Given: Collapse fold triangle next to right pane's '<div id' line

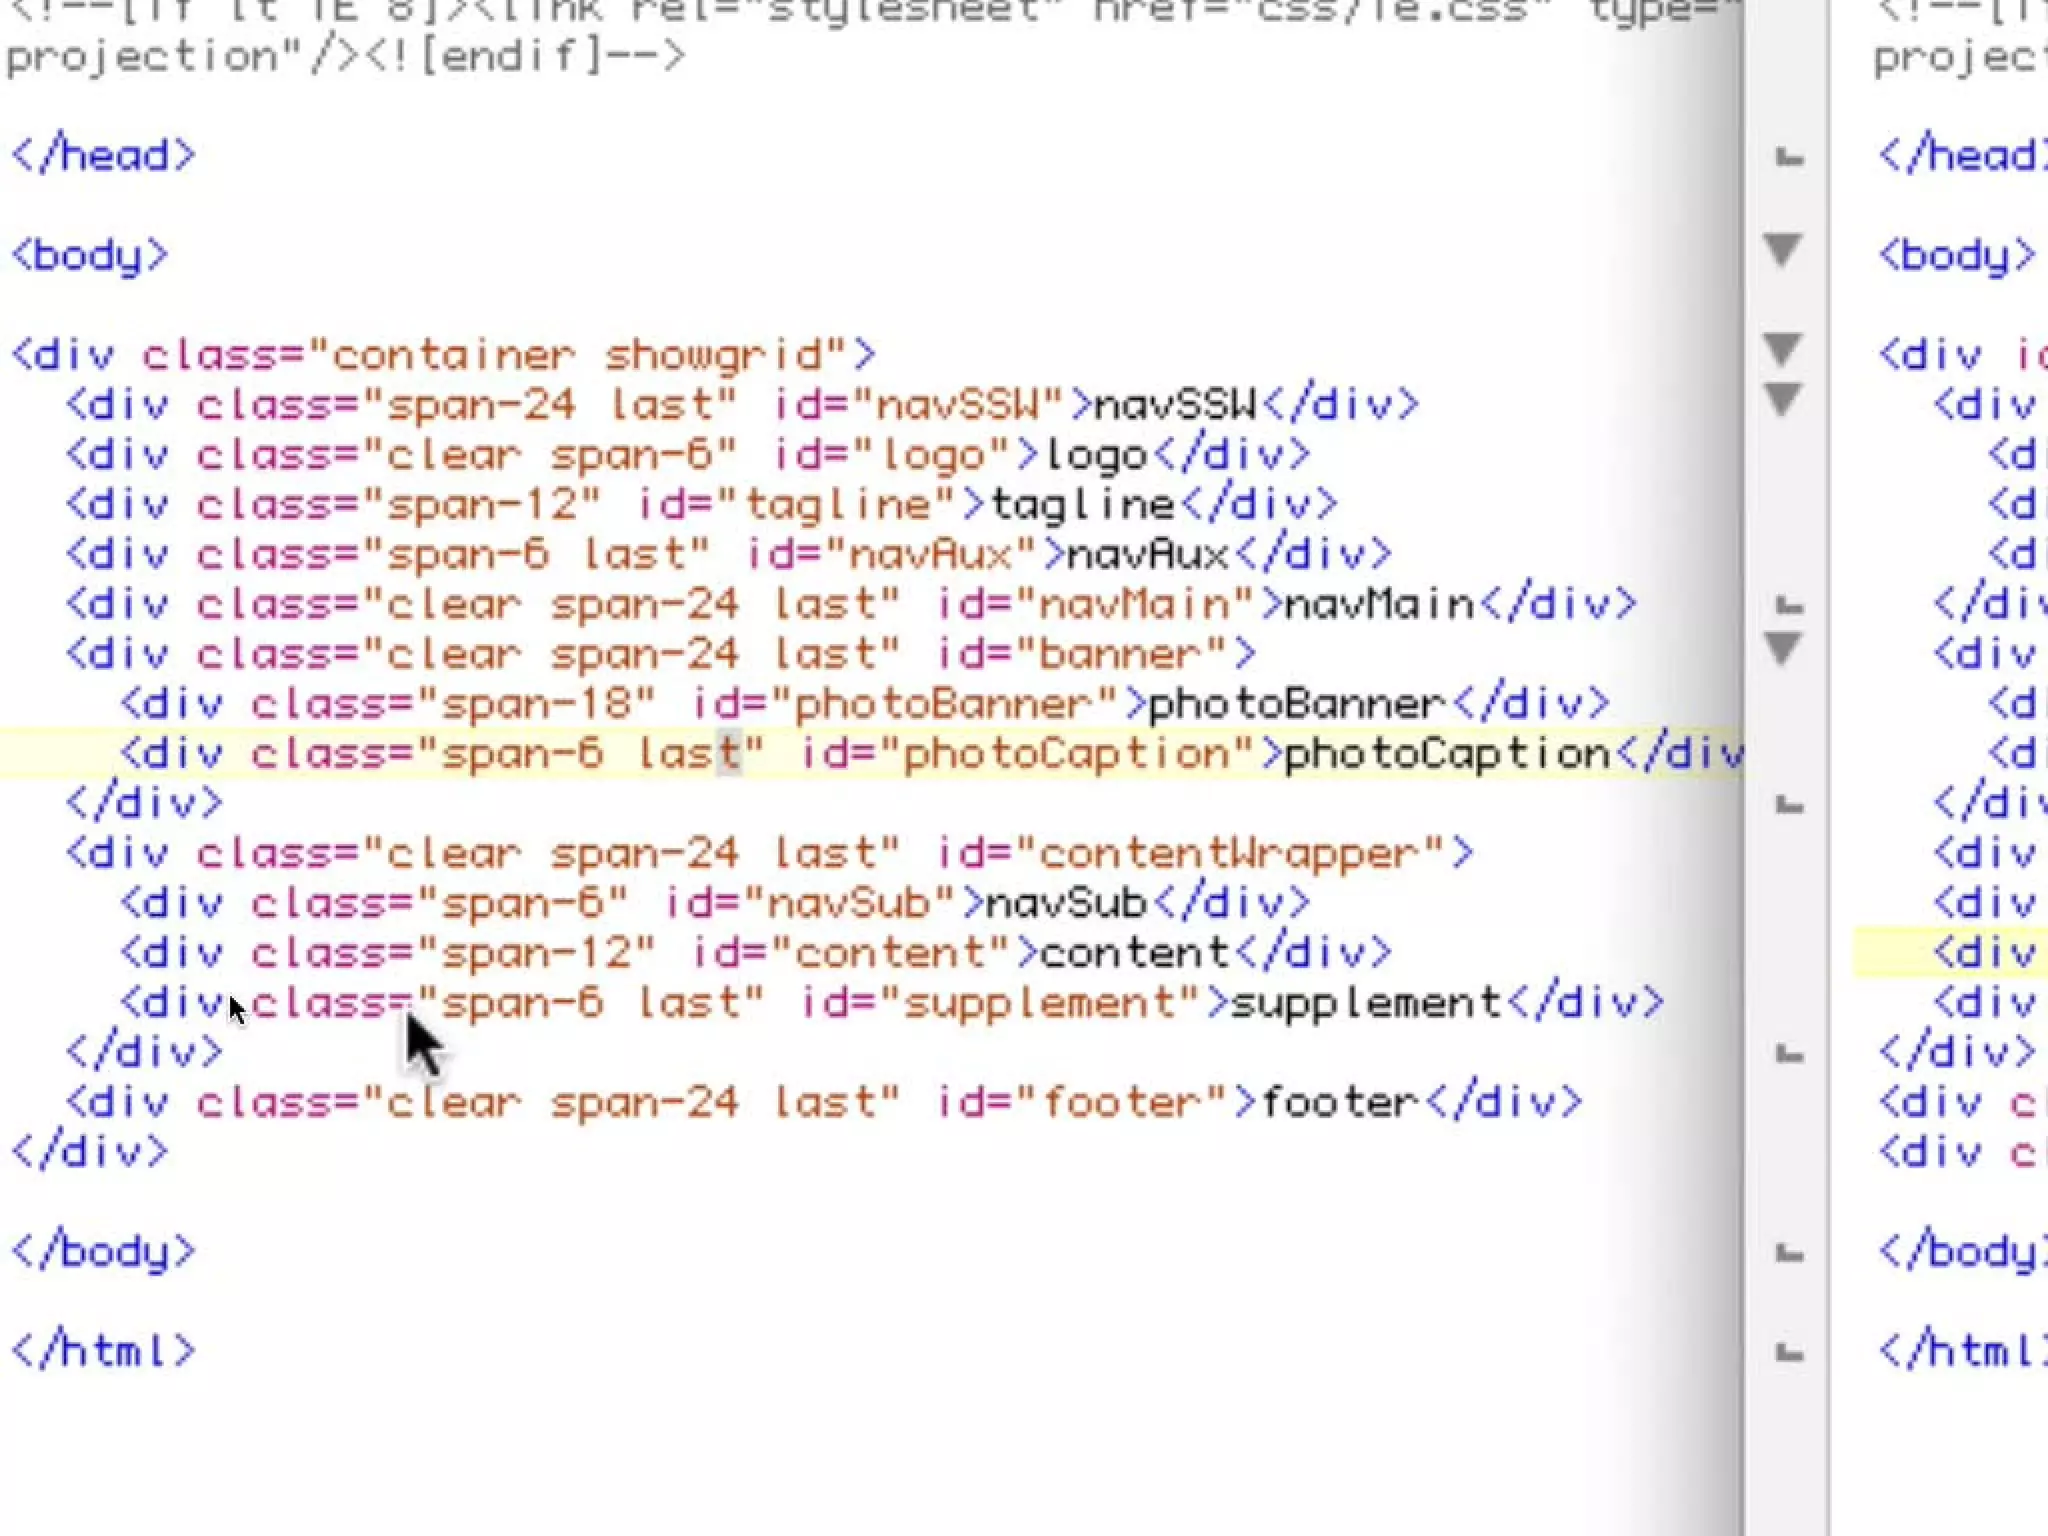Looking at the screenshot, I should pyautogui.click(x=1783, y=349).
